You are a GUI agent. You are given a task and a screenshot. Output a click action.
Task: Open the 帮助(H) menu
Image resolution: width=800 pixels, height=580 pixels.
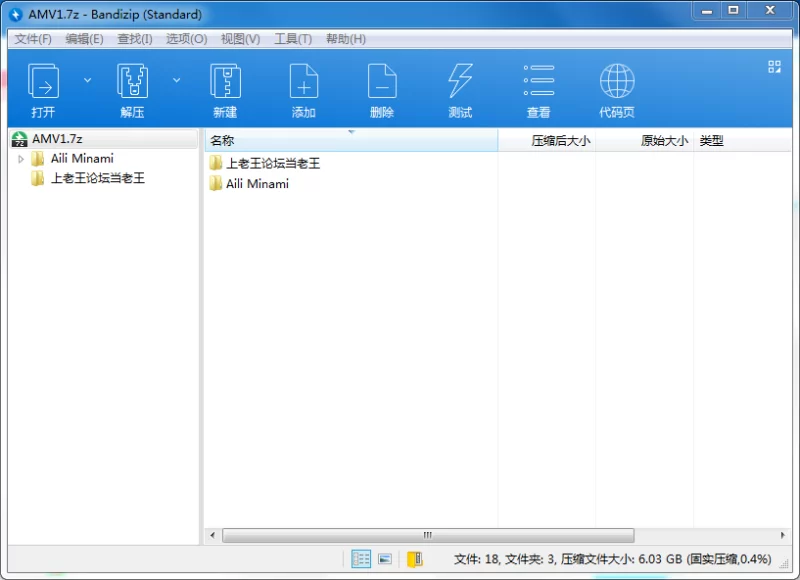pyautogui.click(x=346, y=39)
